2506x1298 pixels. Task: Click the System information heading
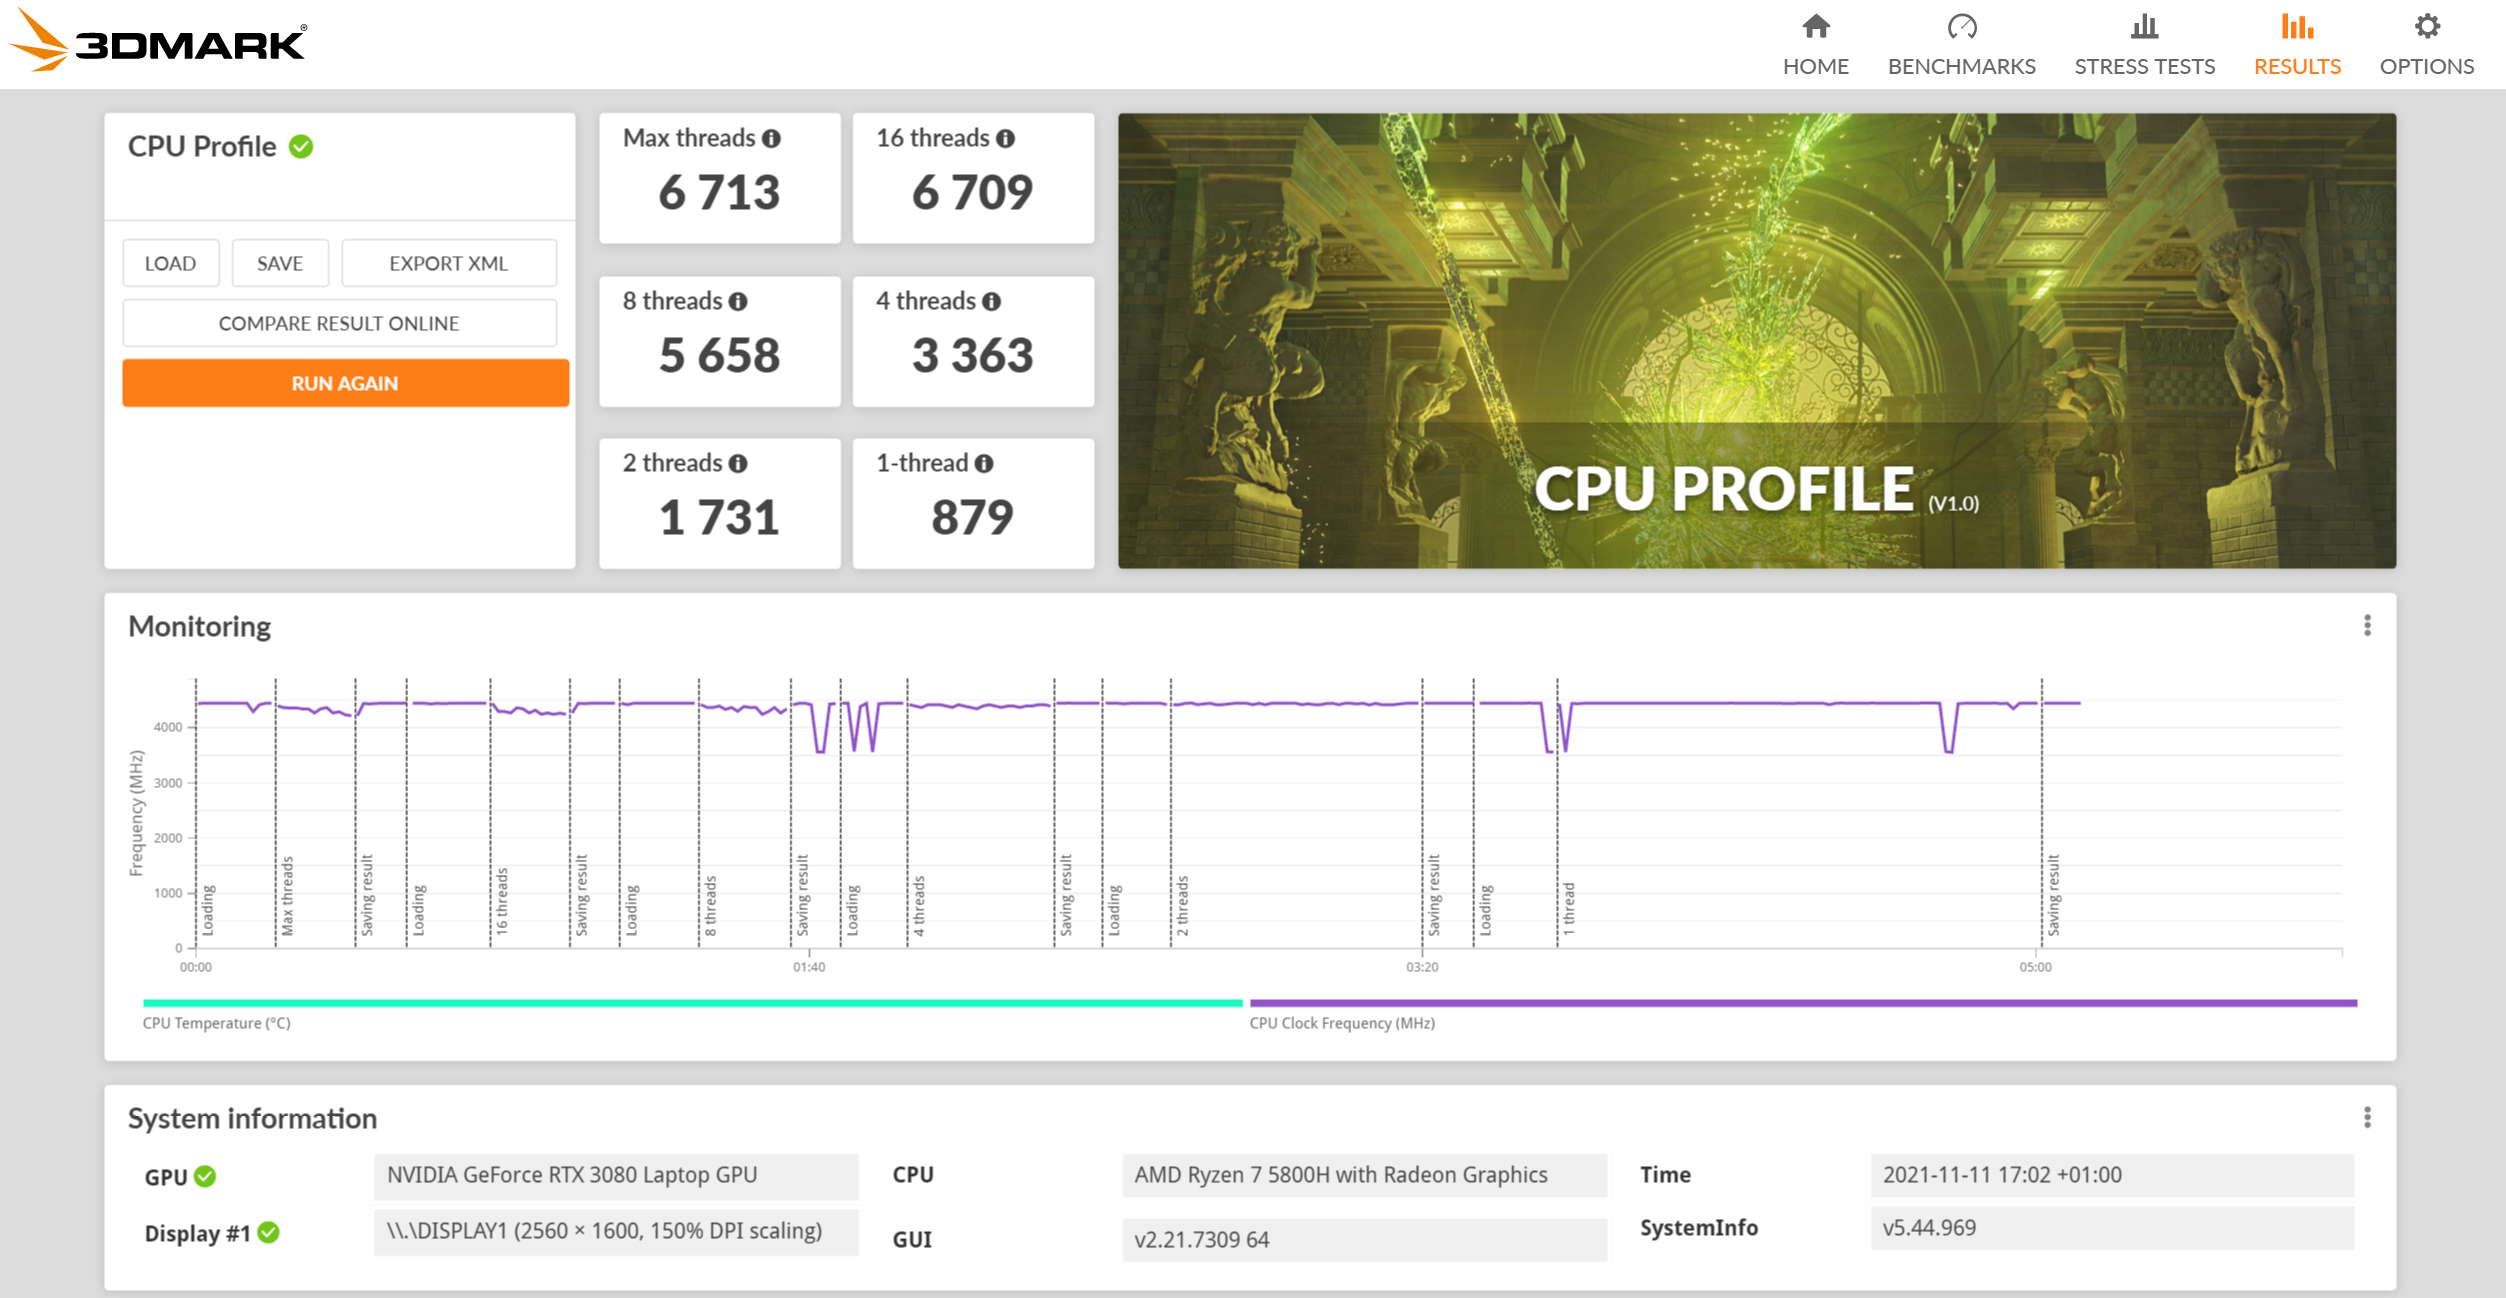(252, 1119)
